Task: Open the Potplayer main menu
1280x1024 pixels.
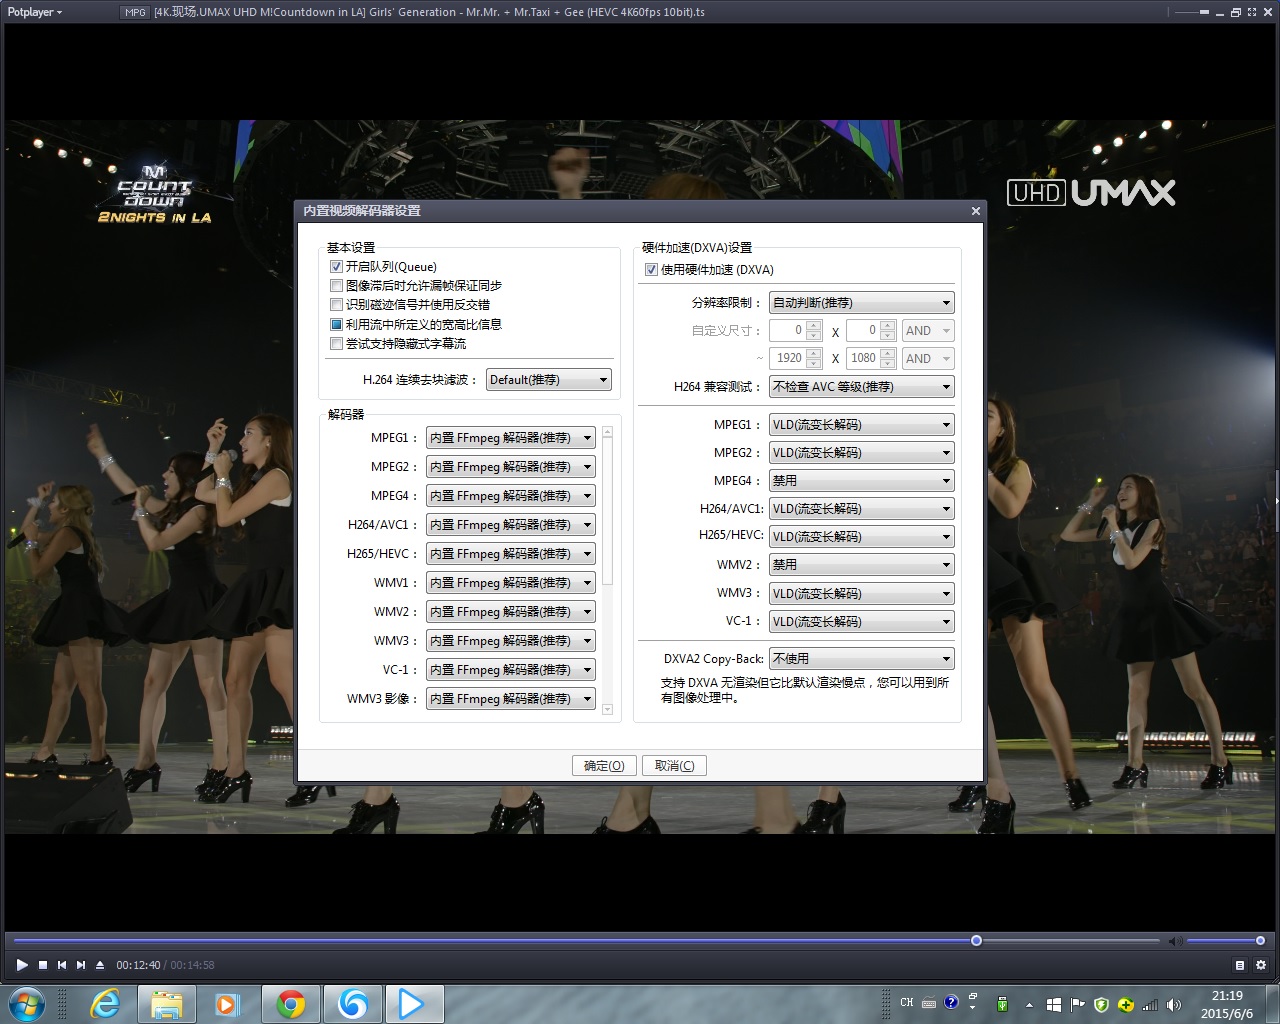Action: (35, 12)
